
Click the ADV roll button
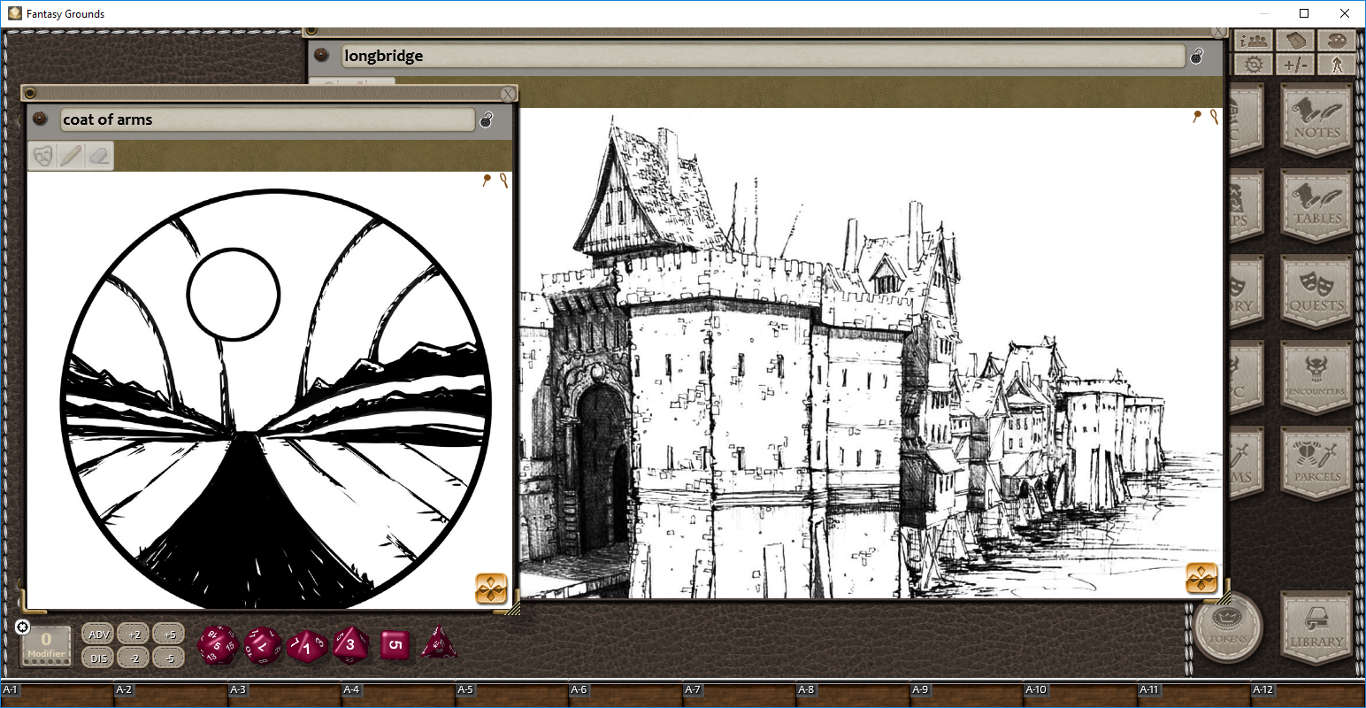point(97,634)
